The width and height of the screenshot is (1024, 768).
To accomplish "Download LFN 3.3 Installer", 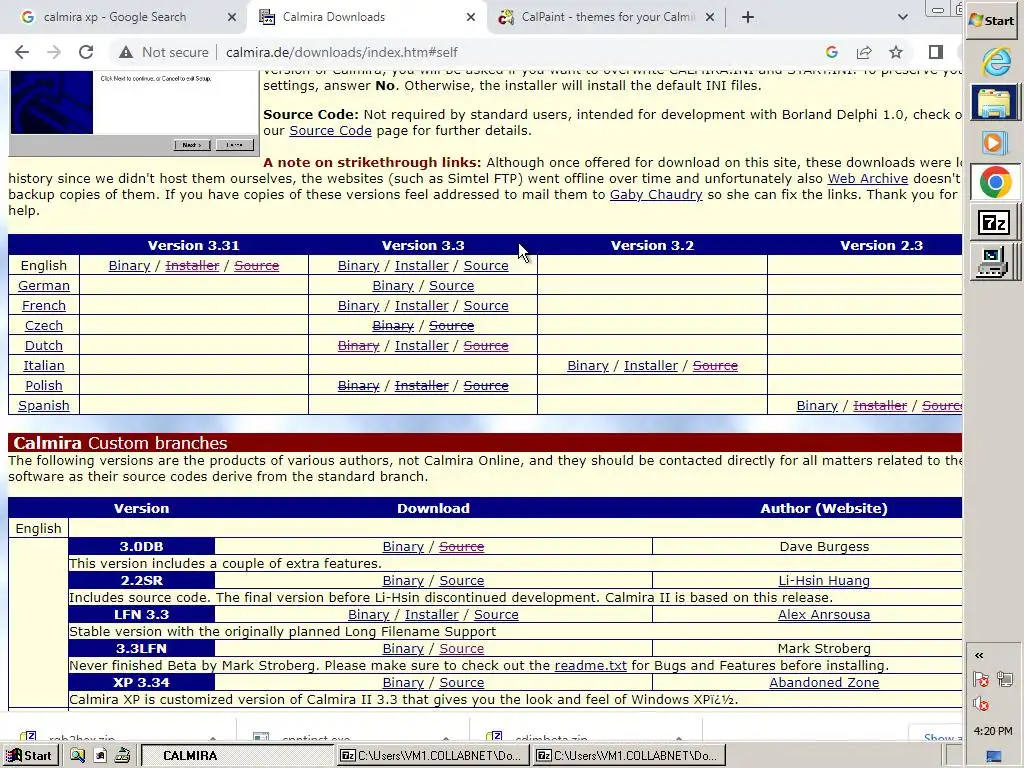I will point(432,615).
